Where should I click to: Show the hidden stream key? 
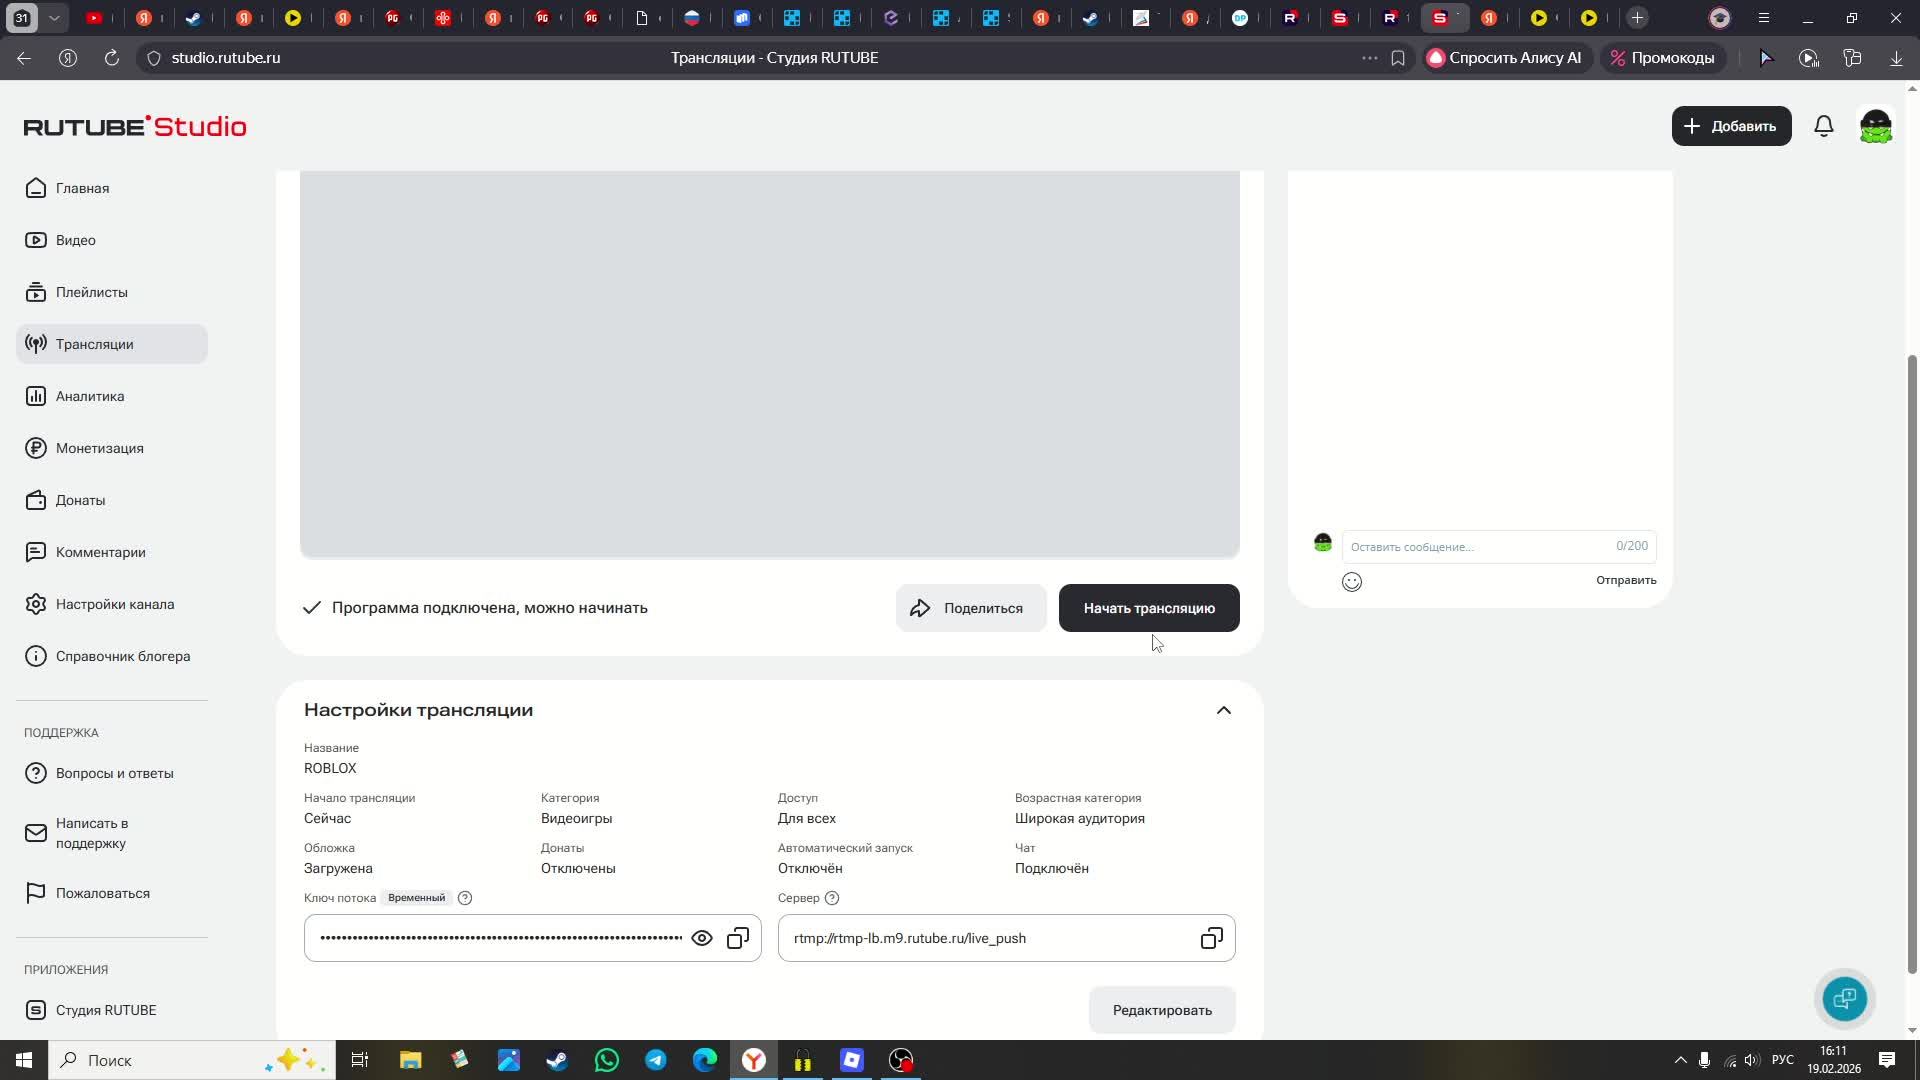point(702,938)
